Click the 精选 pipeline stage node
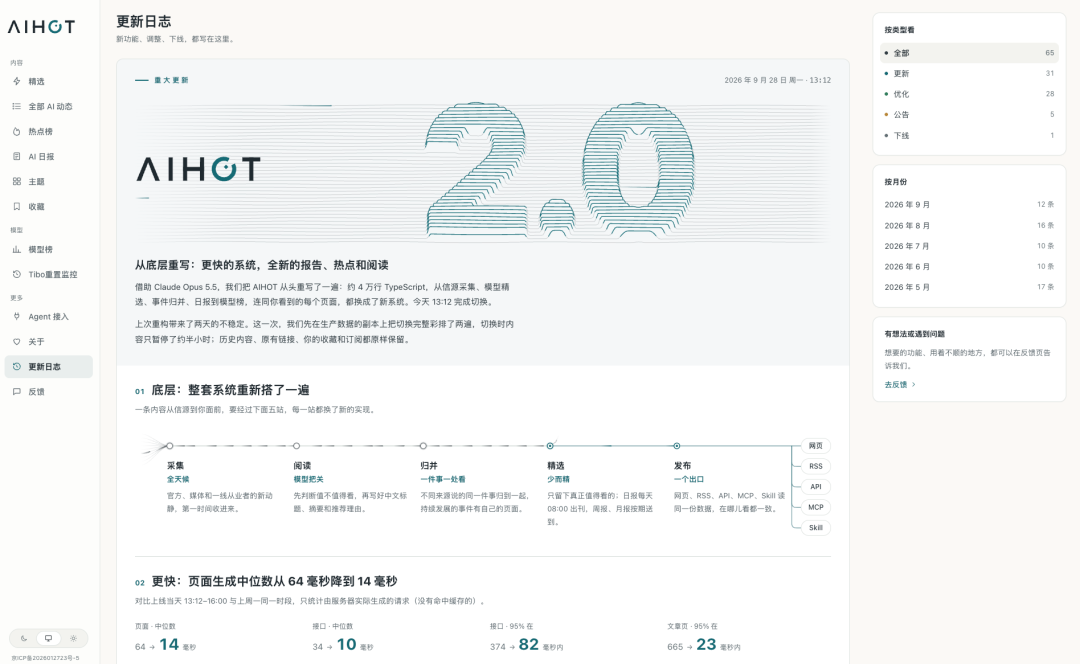The height and width of the screenshot is (664, 1080). [x=550, y=446]
